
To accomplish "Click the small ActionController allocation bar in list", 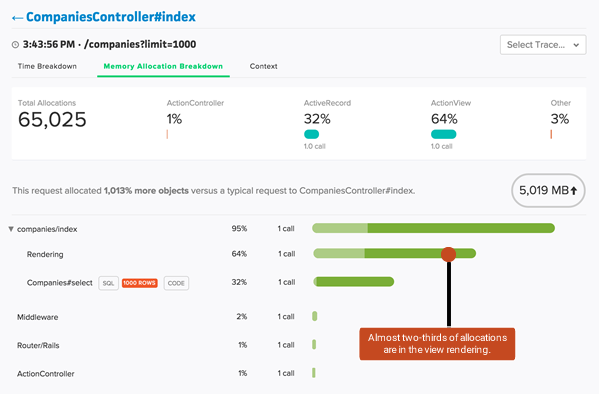I will pos(314,373).
